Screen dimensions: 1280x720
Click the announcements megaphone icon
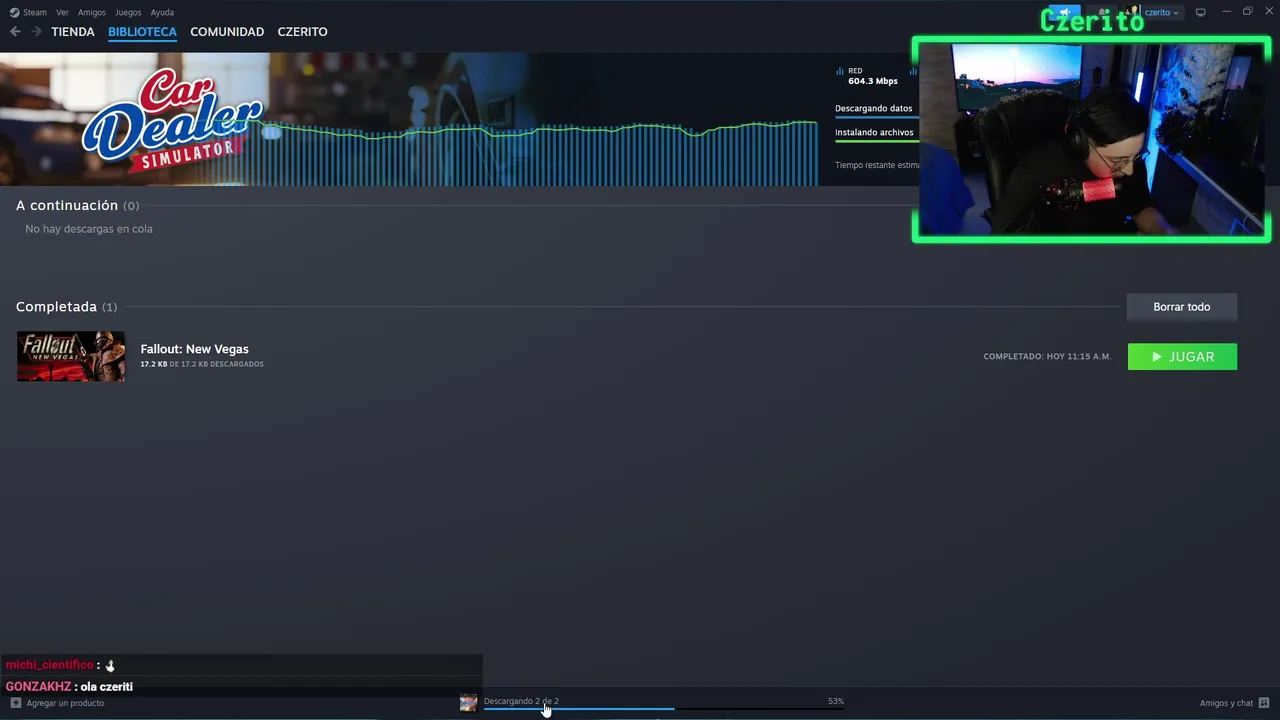point(1063,12)
